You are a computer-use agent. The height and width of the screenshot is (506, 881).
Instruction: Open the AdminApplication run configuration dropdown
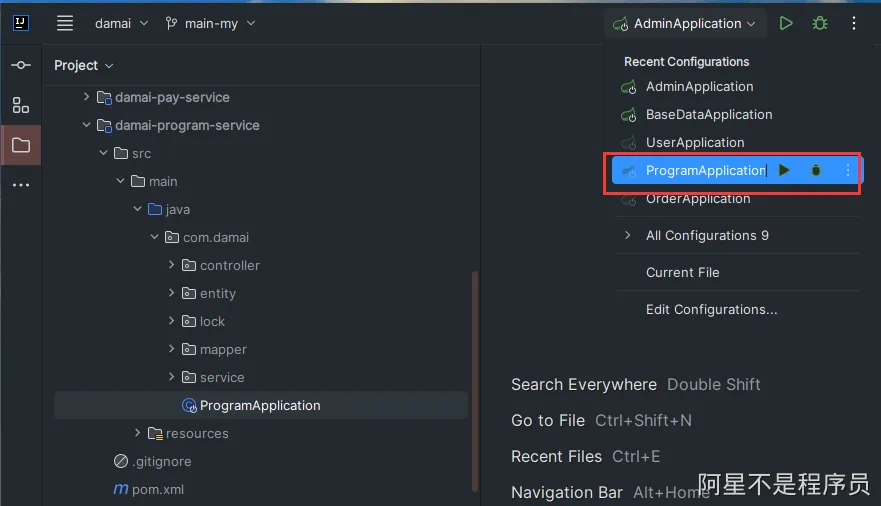pyautogui.click(x=686, y=23)
